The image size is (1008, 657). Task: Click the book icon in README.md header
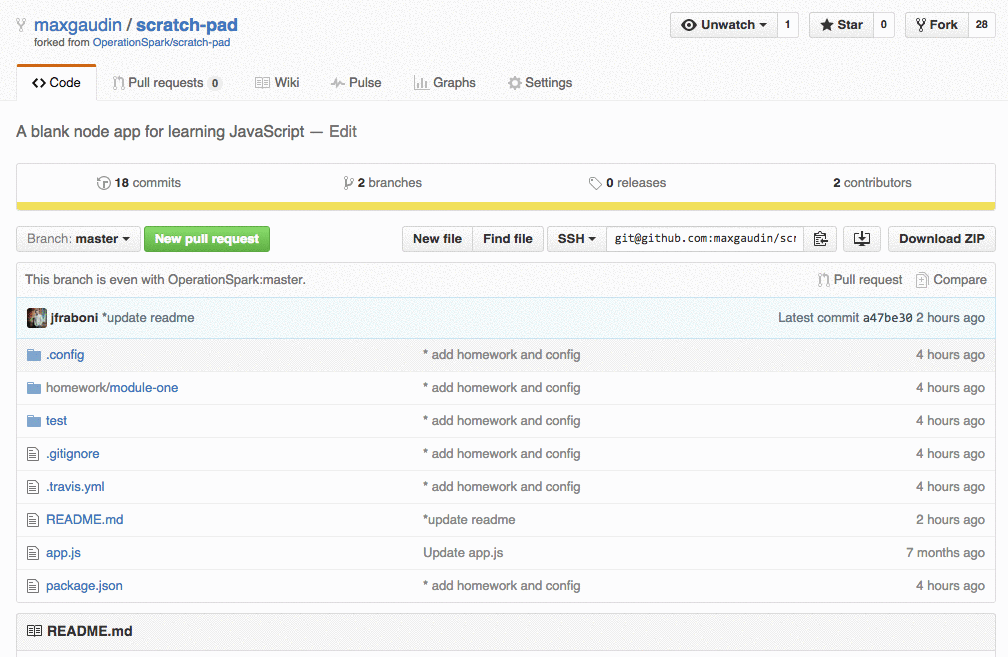coord(34,631)
